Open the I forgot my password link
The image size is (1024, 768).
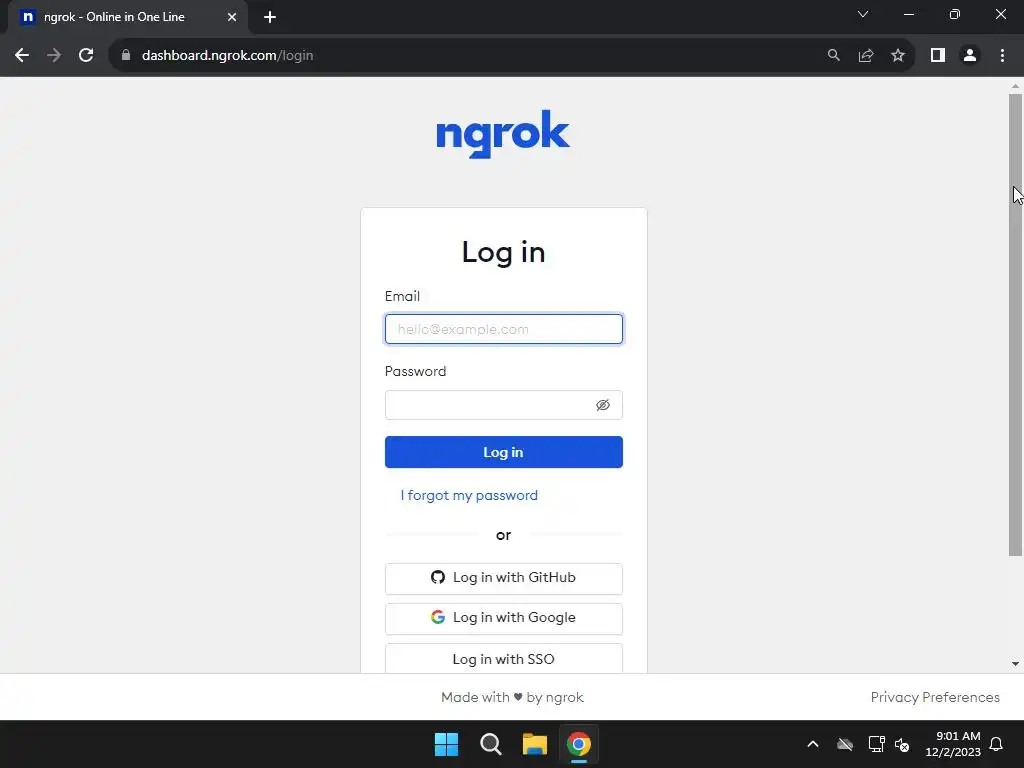[x=469, y=495]
